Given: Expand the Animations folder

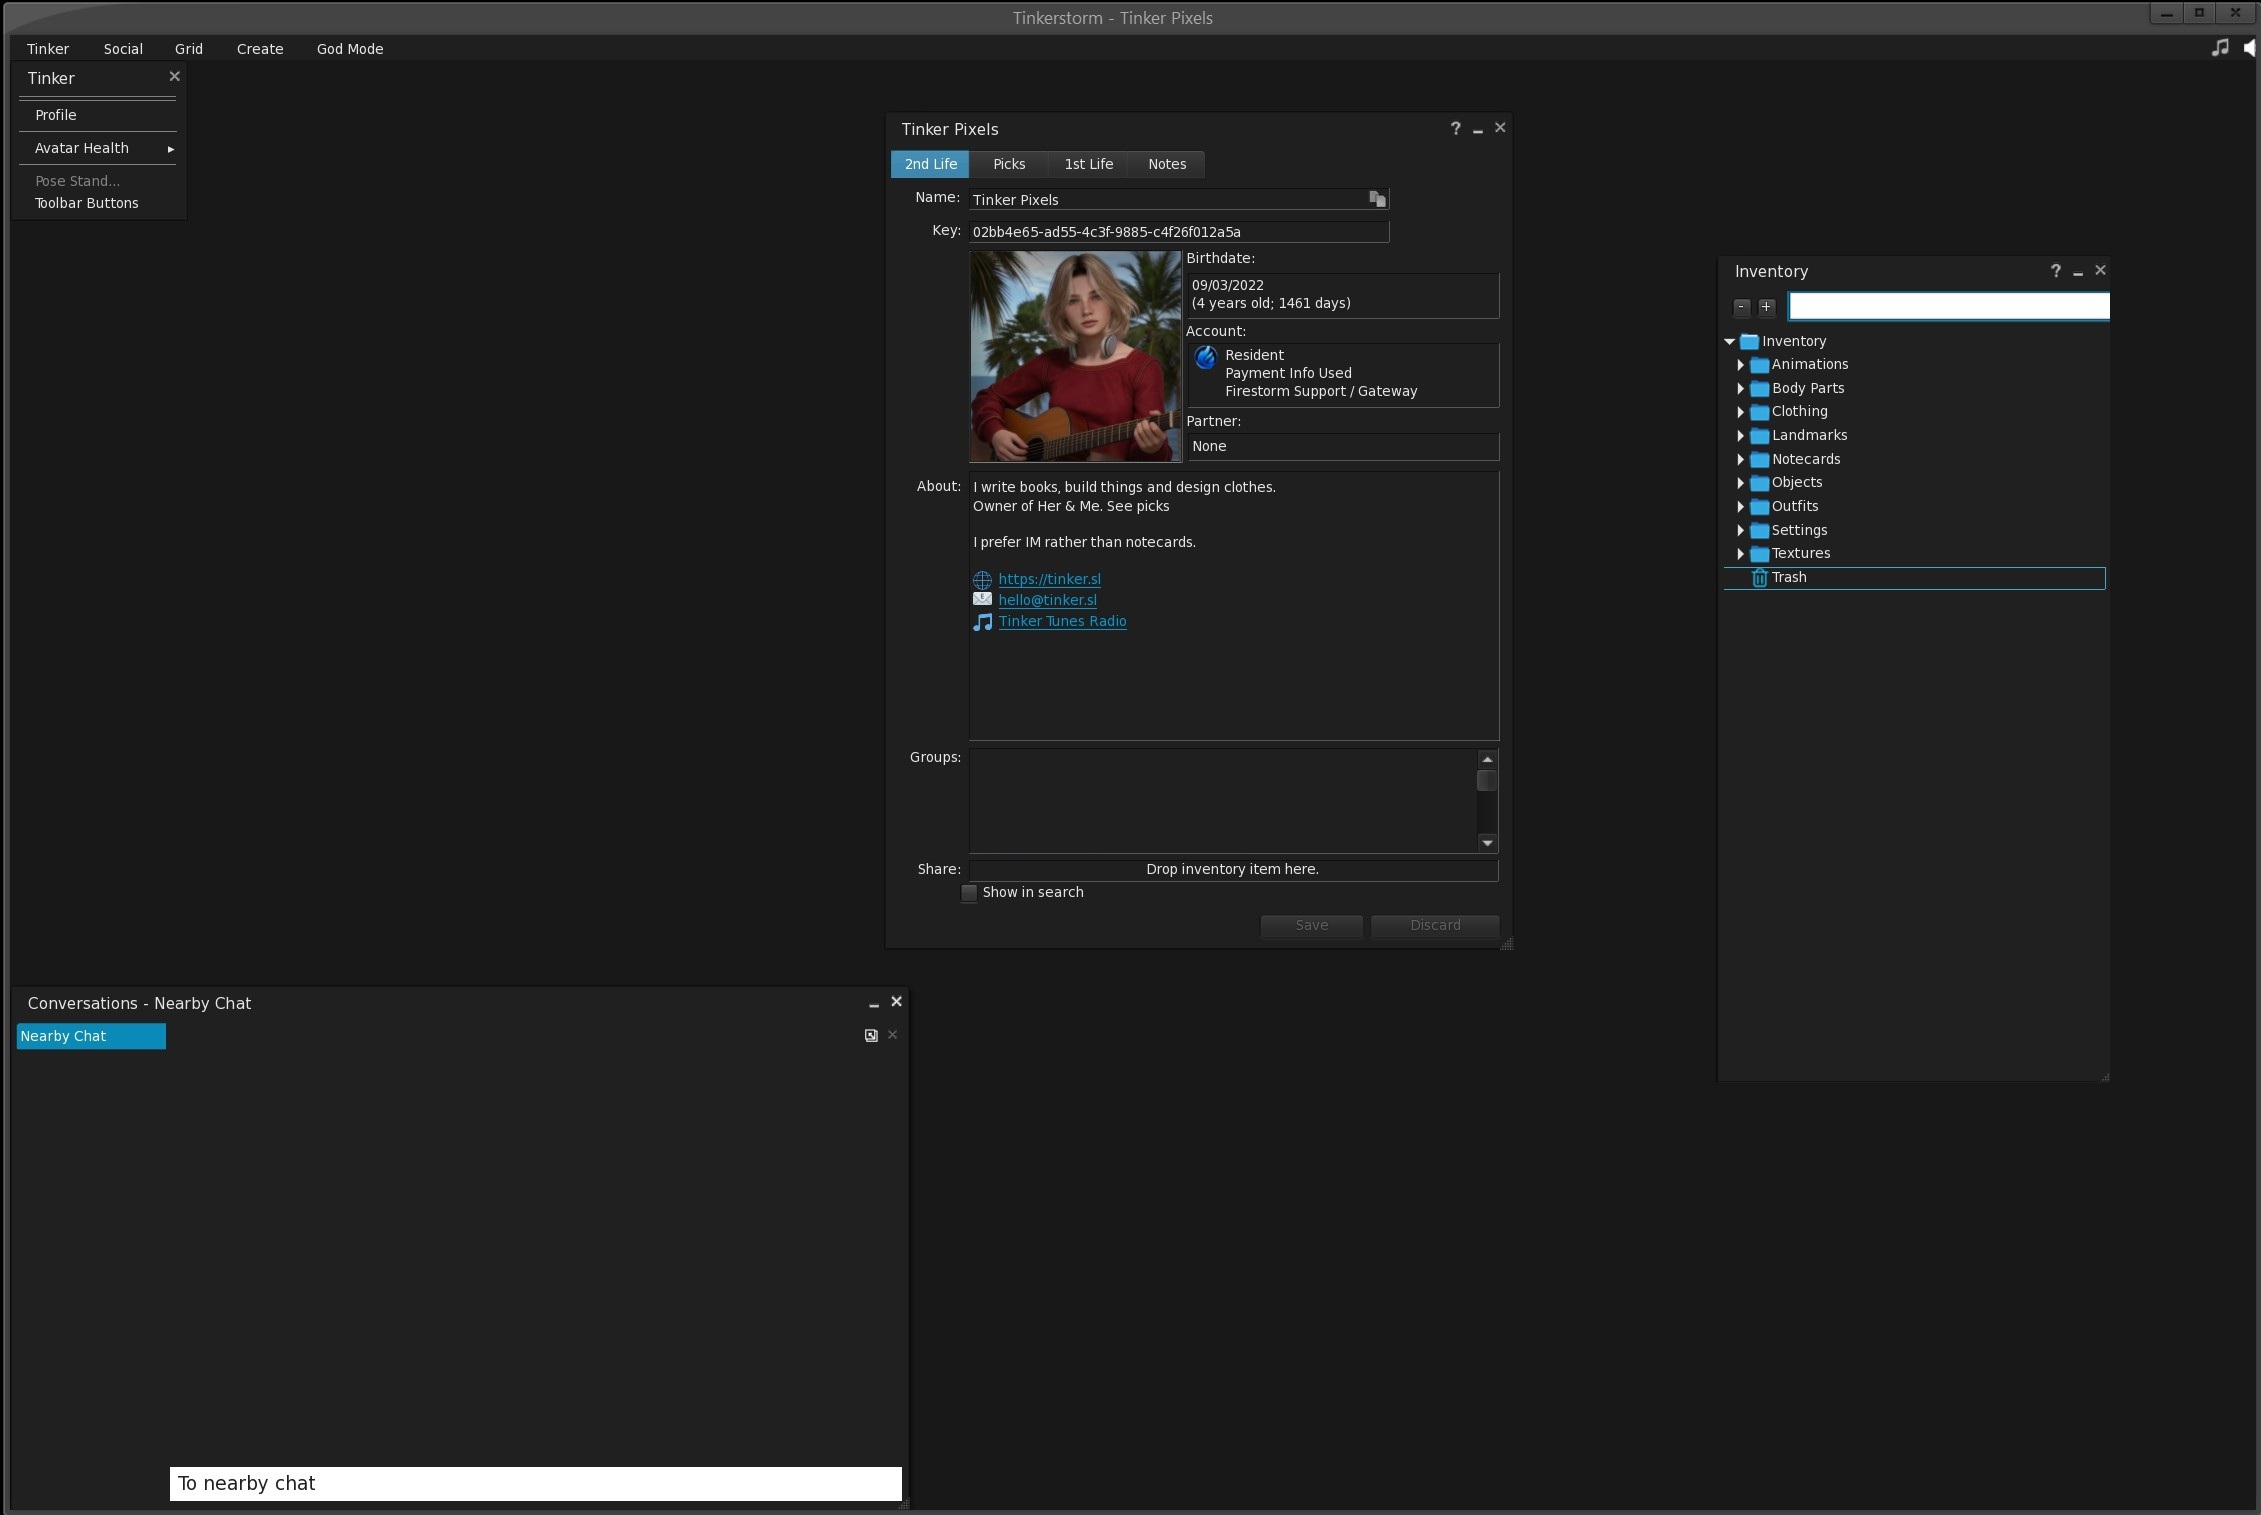Looking at the screenshot, I should [1741, 365].
